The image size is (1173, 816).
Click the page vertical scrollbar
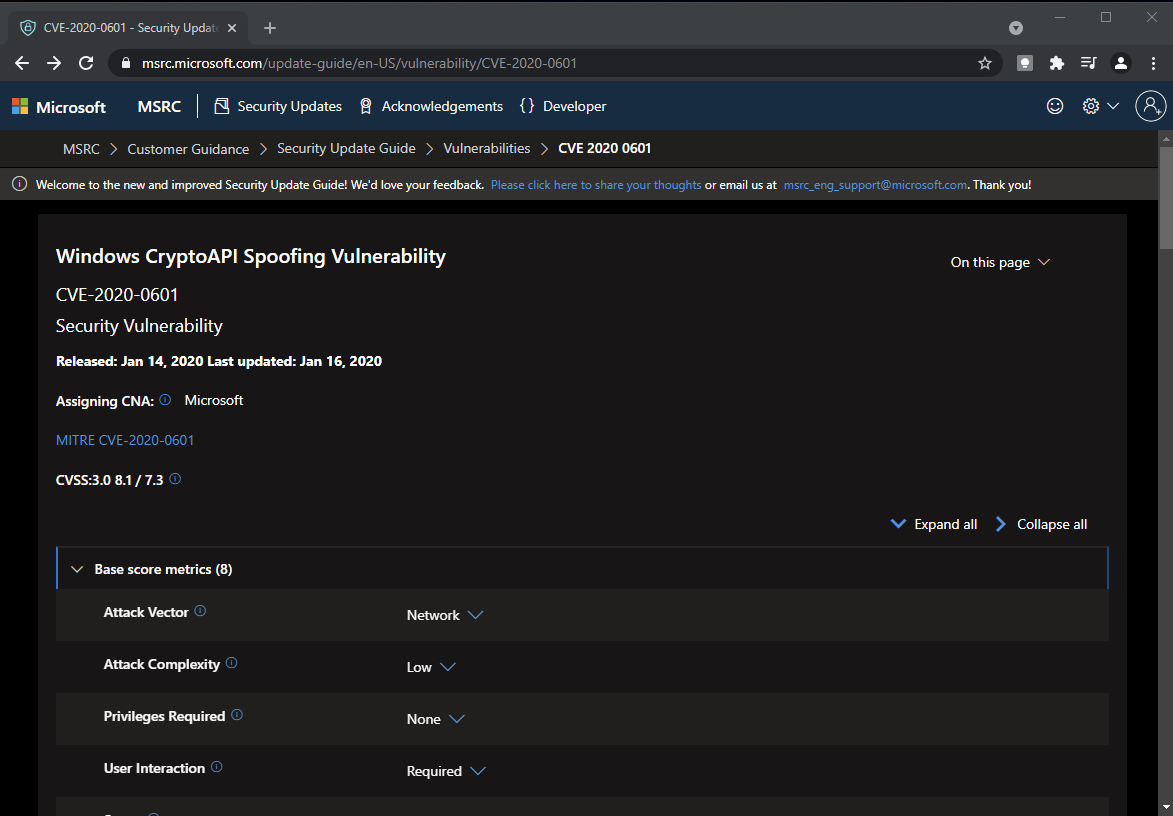click(1166, 198)
